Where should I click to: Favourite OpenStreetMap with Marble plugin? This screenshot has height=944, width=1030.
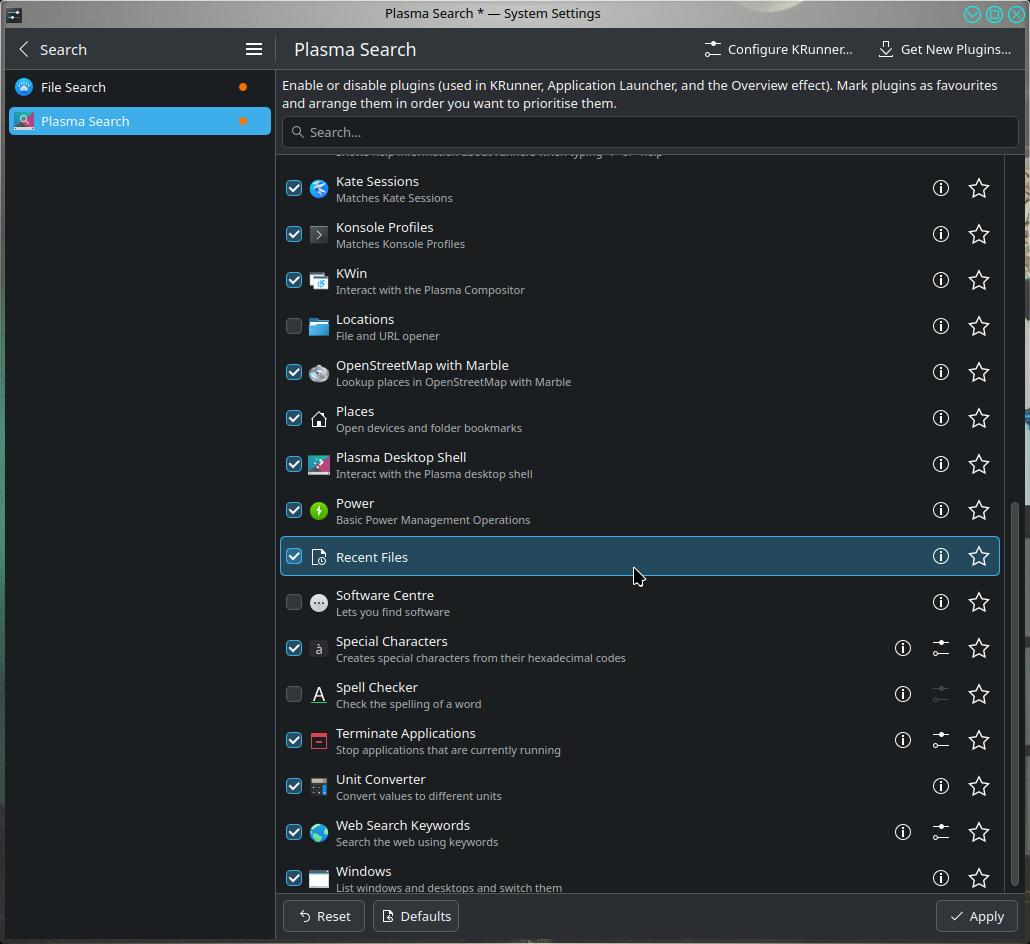(x=979, y=372)
